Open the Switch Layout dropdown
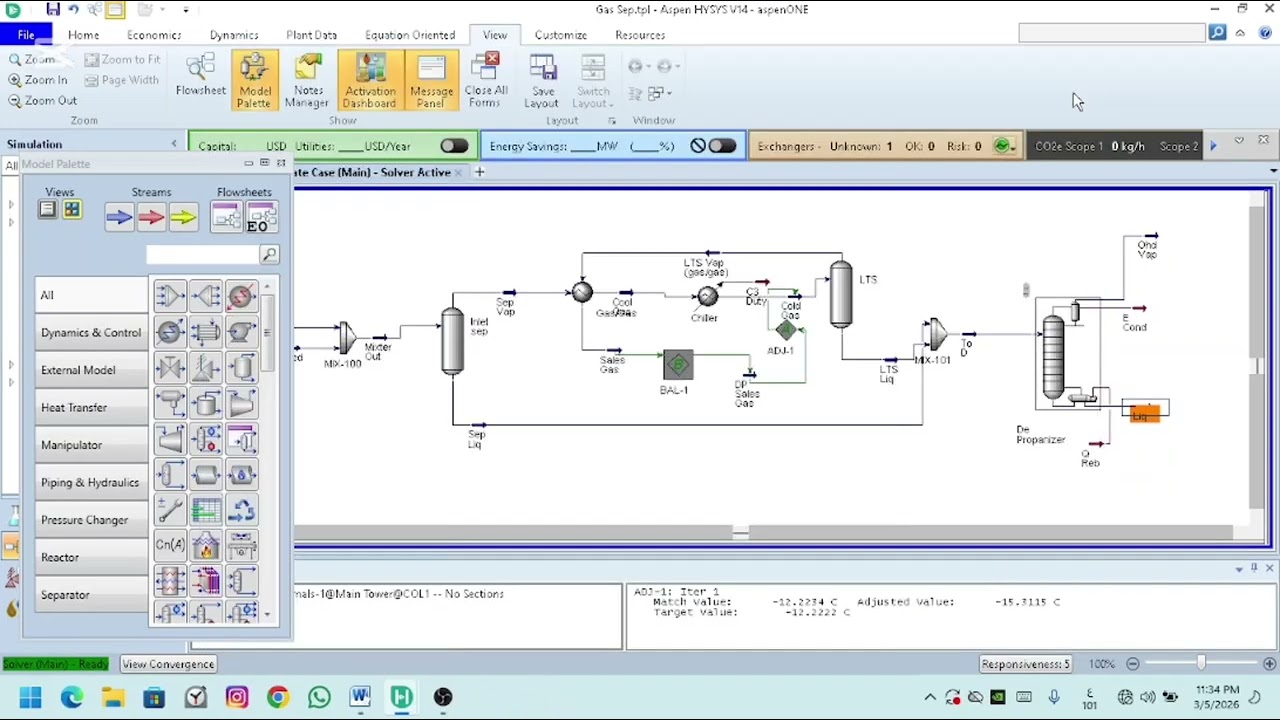 pyautogui.click(x=593, y=80)
